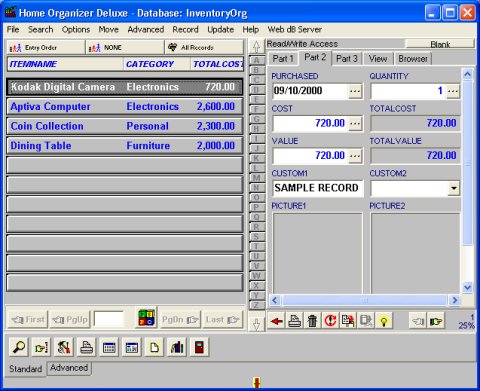Screen dimensions: 480x391
Task: Click the red circular undo icon
Action: tap(330, 321)
